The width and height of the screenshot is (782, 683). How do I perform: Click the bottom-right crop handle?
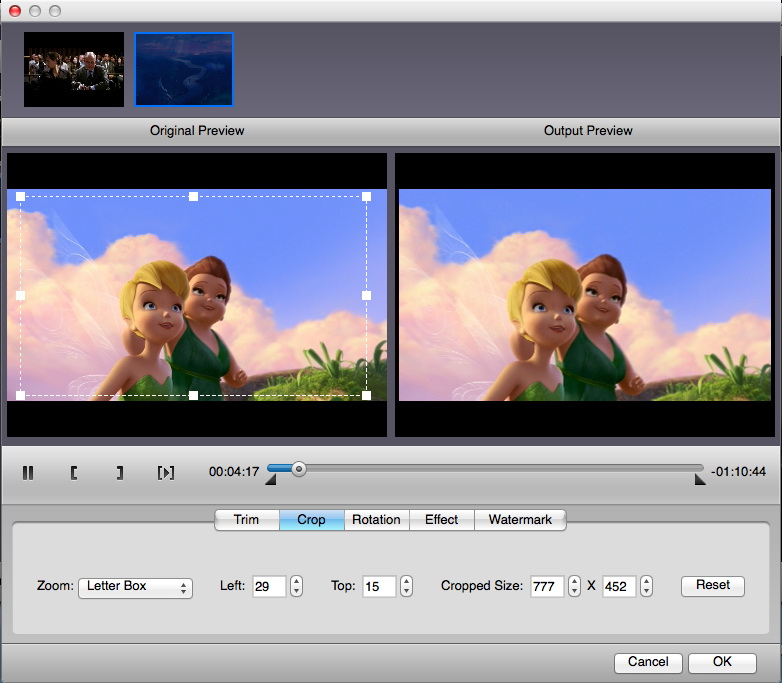367,396
